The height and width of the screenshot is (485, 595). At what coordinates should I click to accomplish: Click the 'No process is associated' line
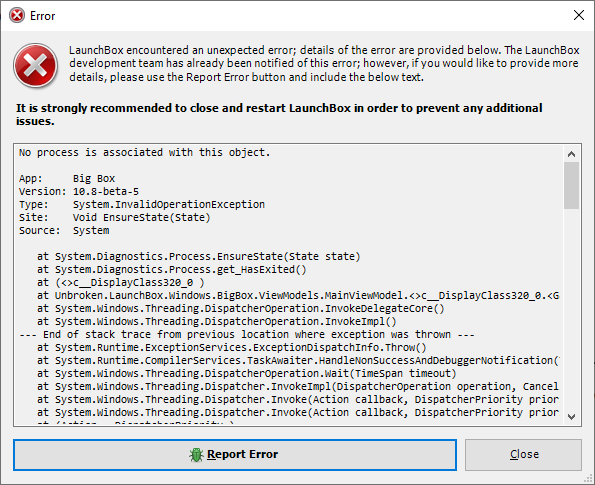(145, 153)
